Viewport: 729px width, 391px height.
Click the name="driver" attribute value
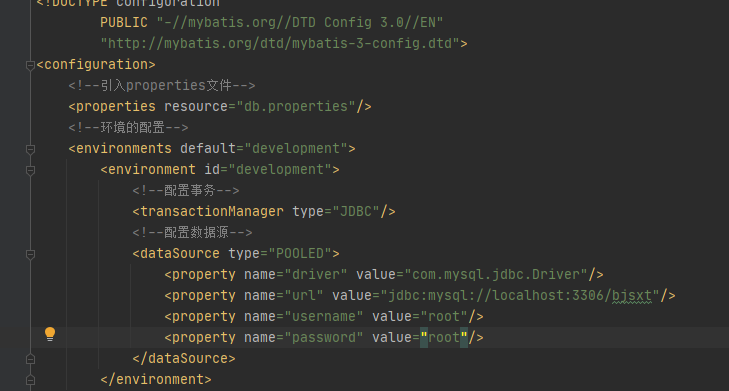click(316, 274)
